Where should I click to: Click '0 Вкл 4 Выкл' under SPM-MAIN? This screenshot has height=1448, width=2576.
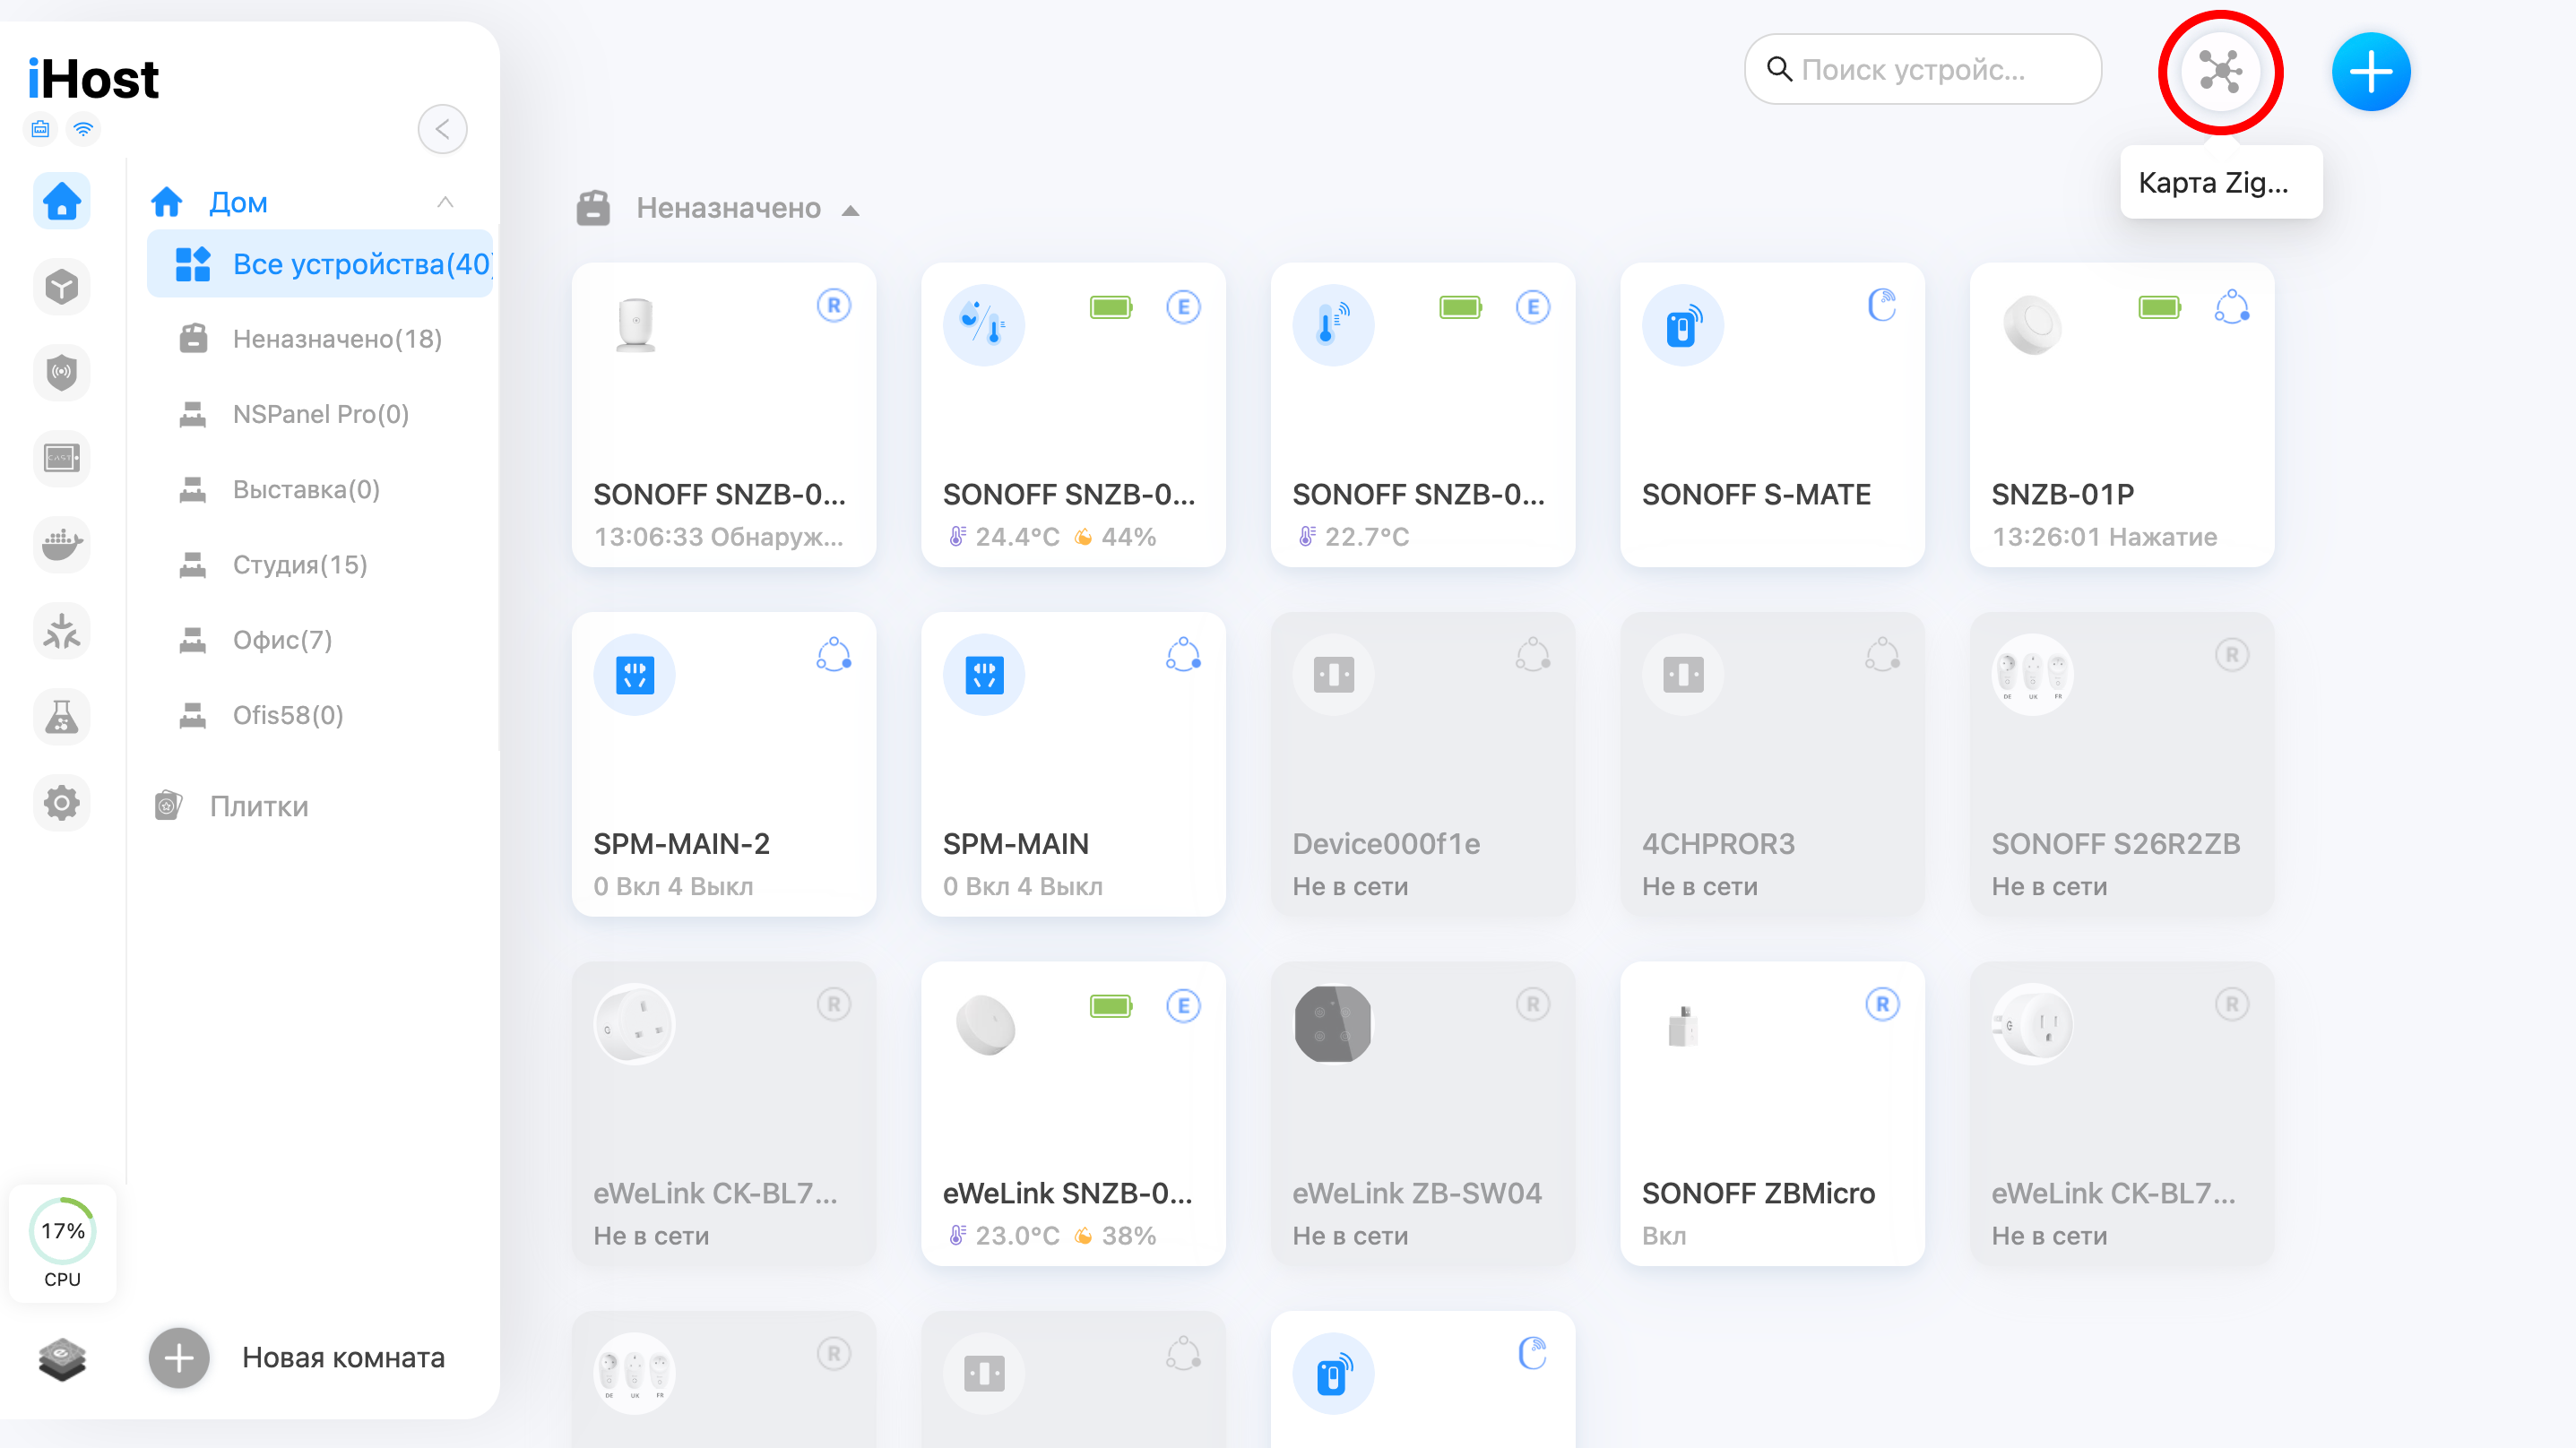click(1022, 886)
